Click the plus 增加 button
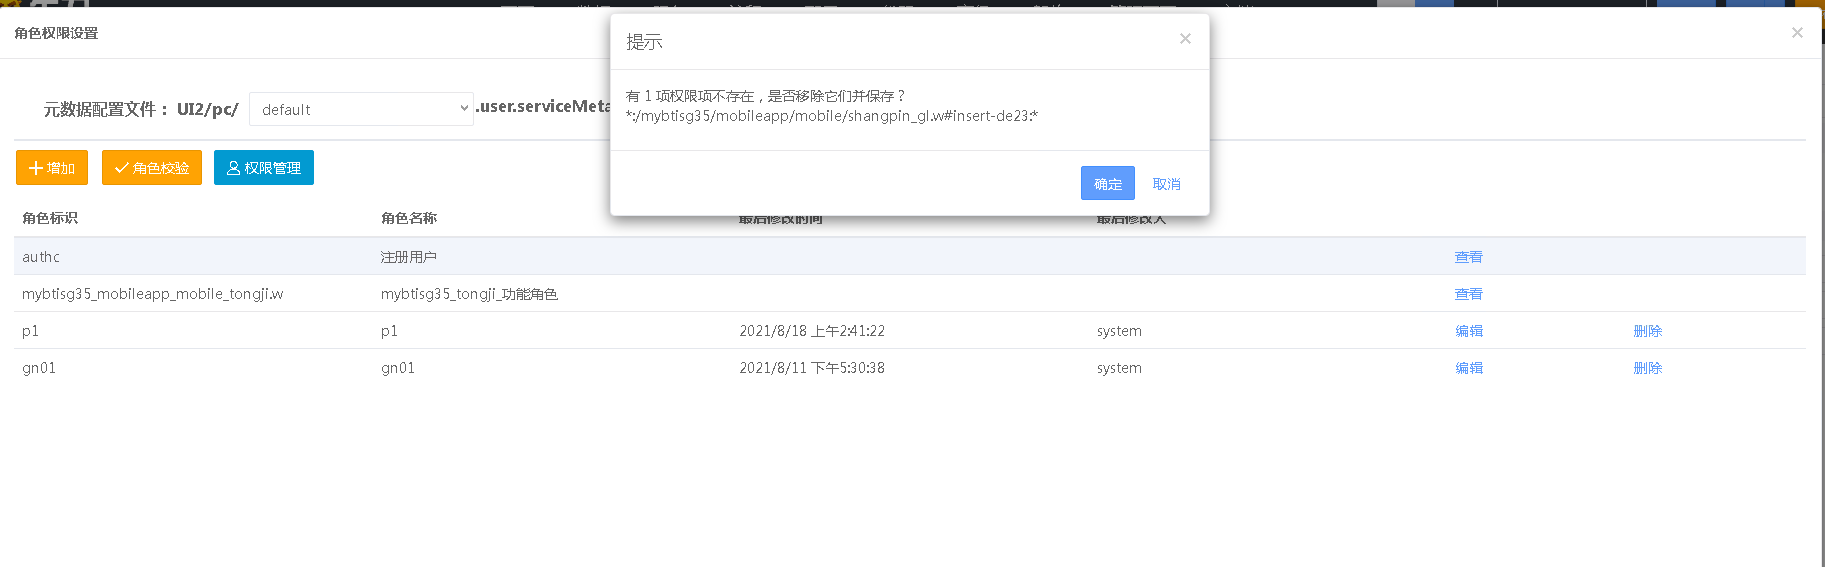Image resolution: width=1825 pixels, height=567 pixels. click(x=52, y=168)
